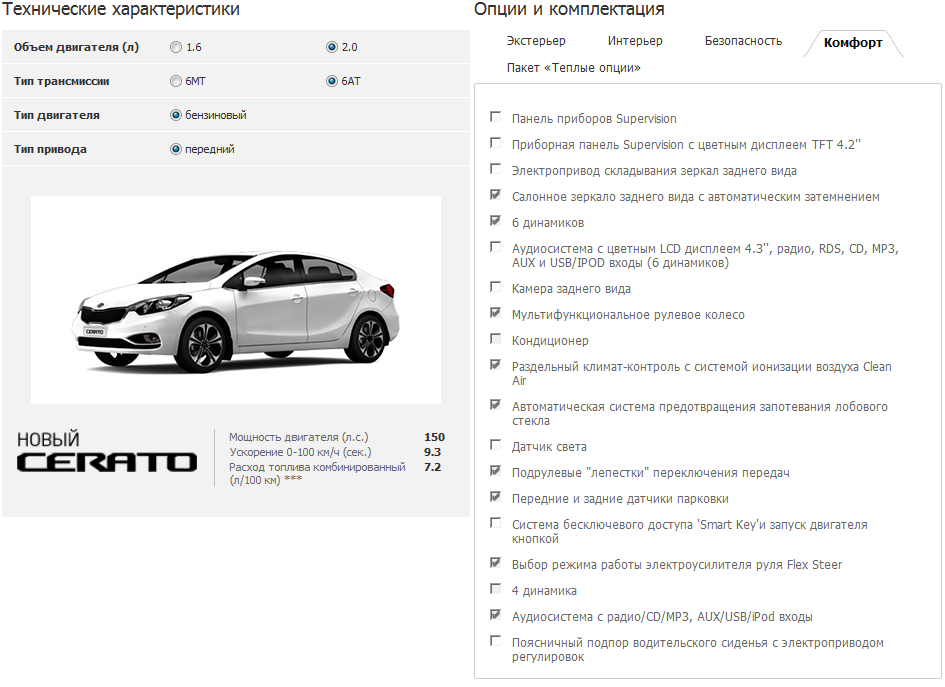Click the Тип трансмиссии label
945x687 pixels.
61,81
